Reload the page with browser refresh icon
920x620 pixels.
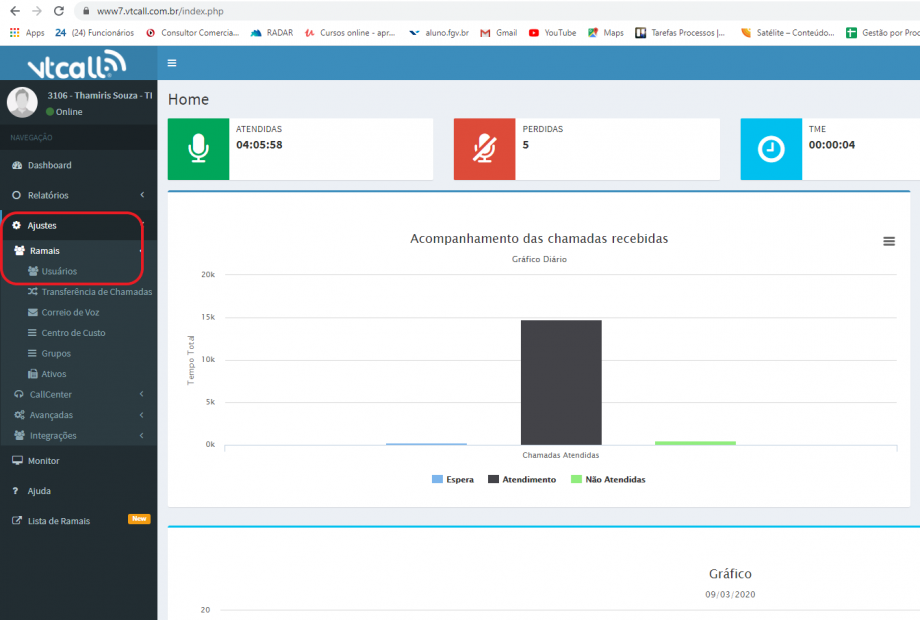58,11
